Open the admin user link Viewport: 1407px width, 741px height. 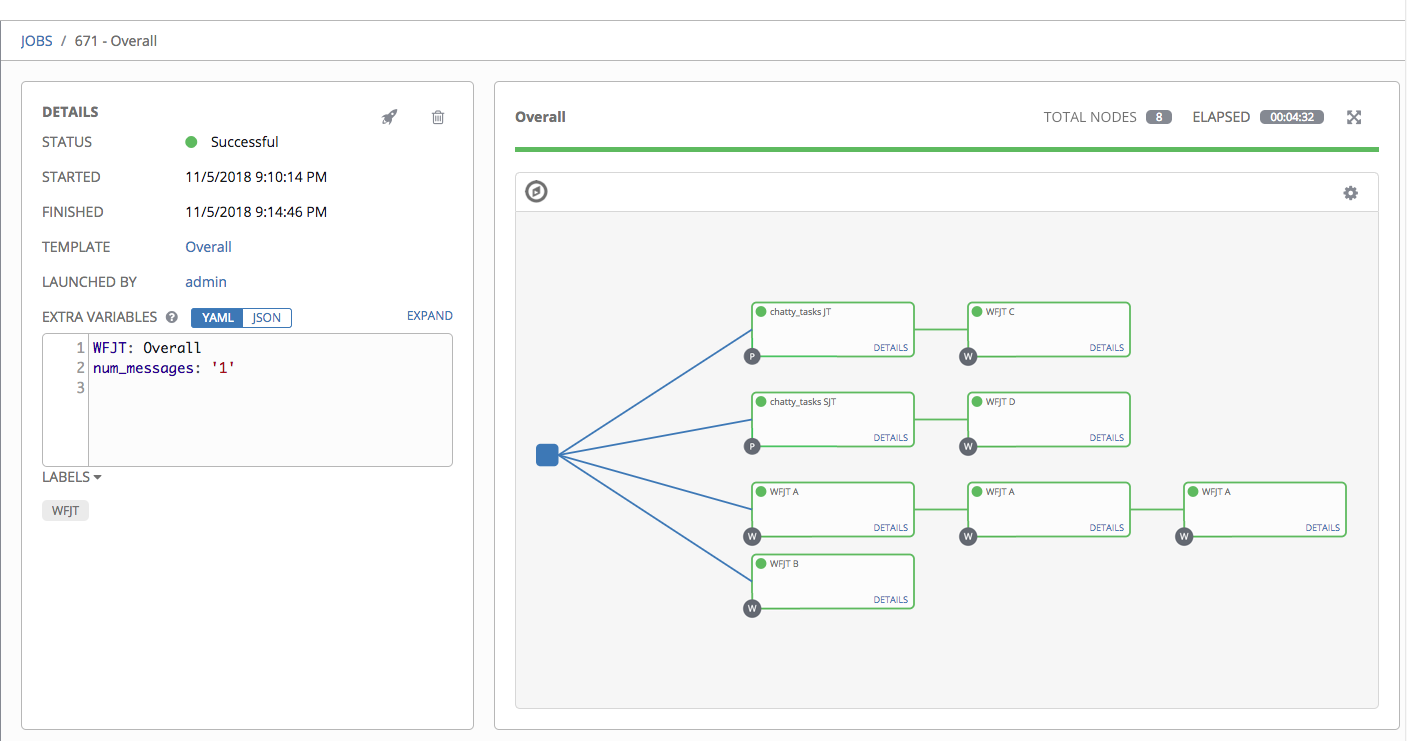point(206,282)
